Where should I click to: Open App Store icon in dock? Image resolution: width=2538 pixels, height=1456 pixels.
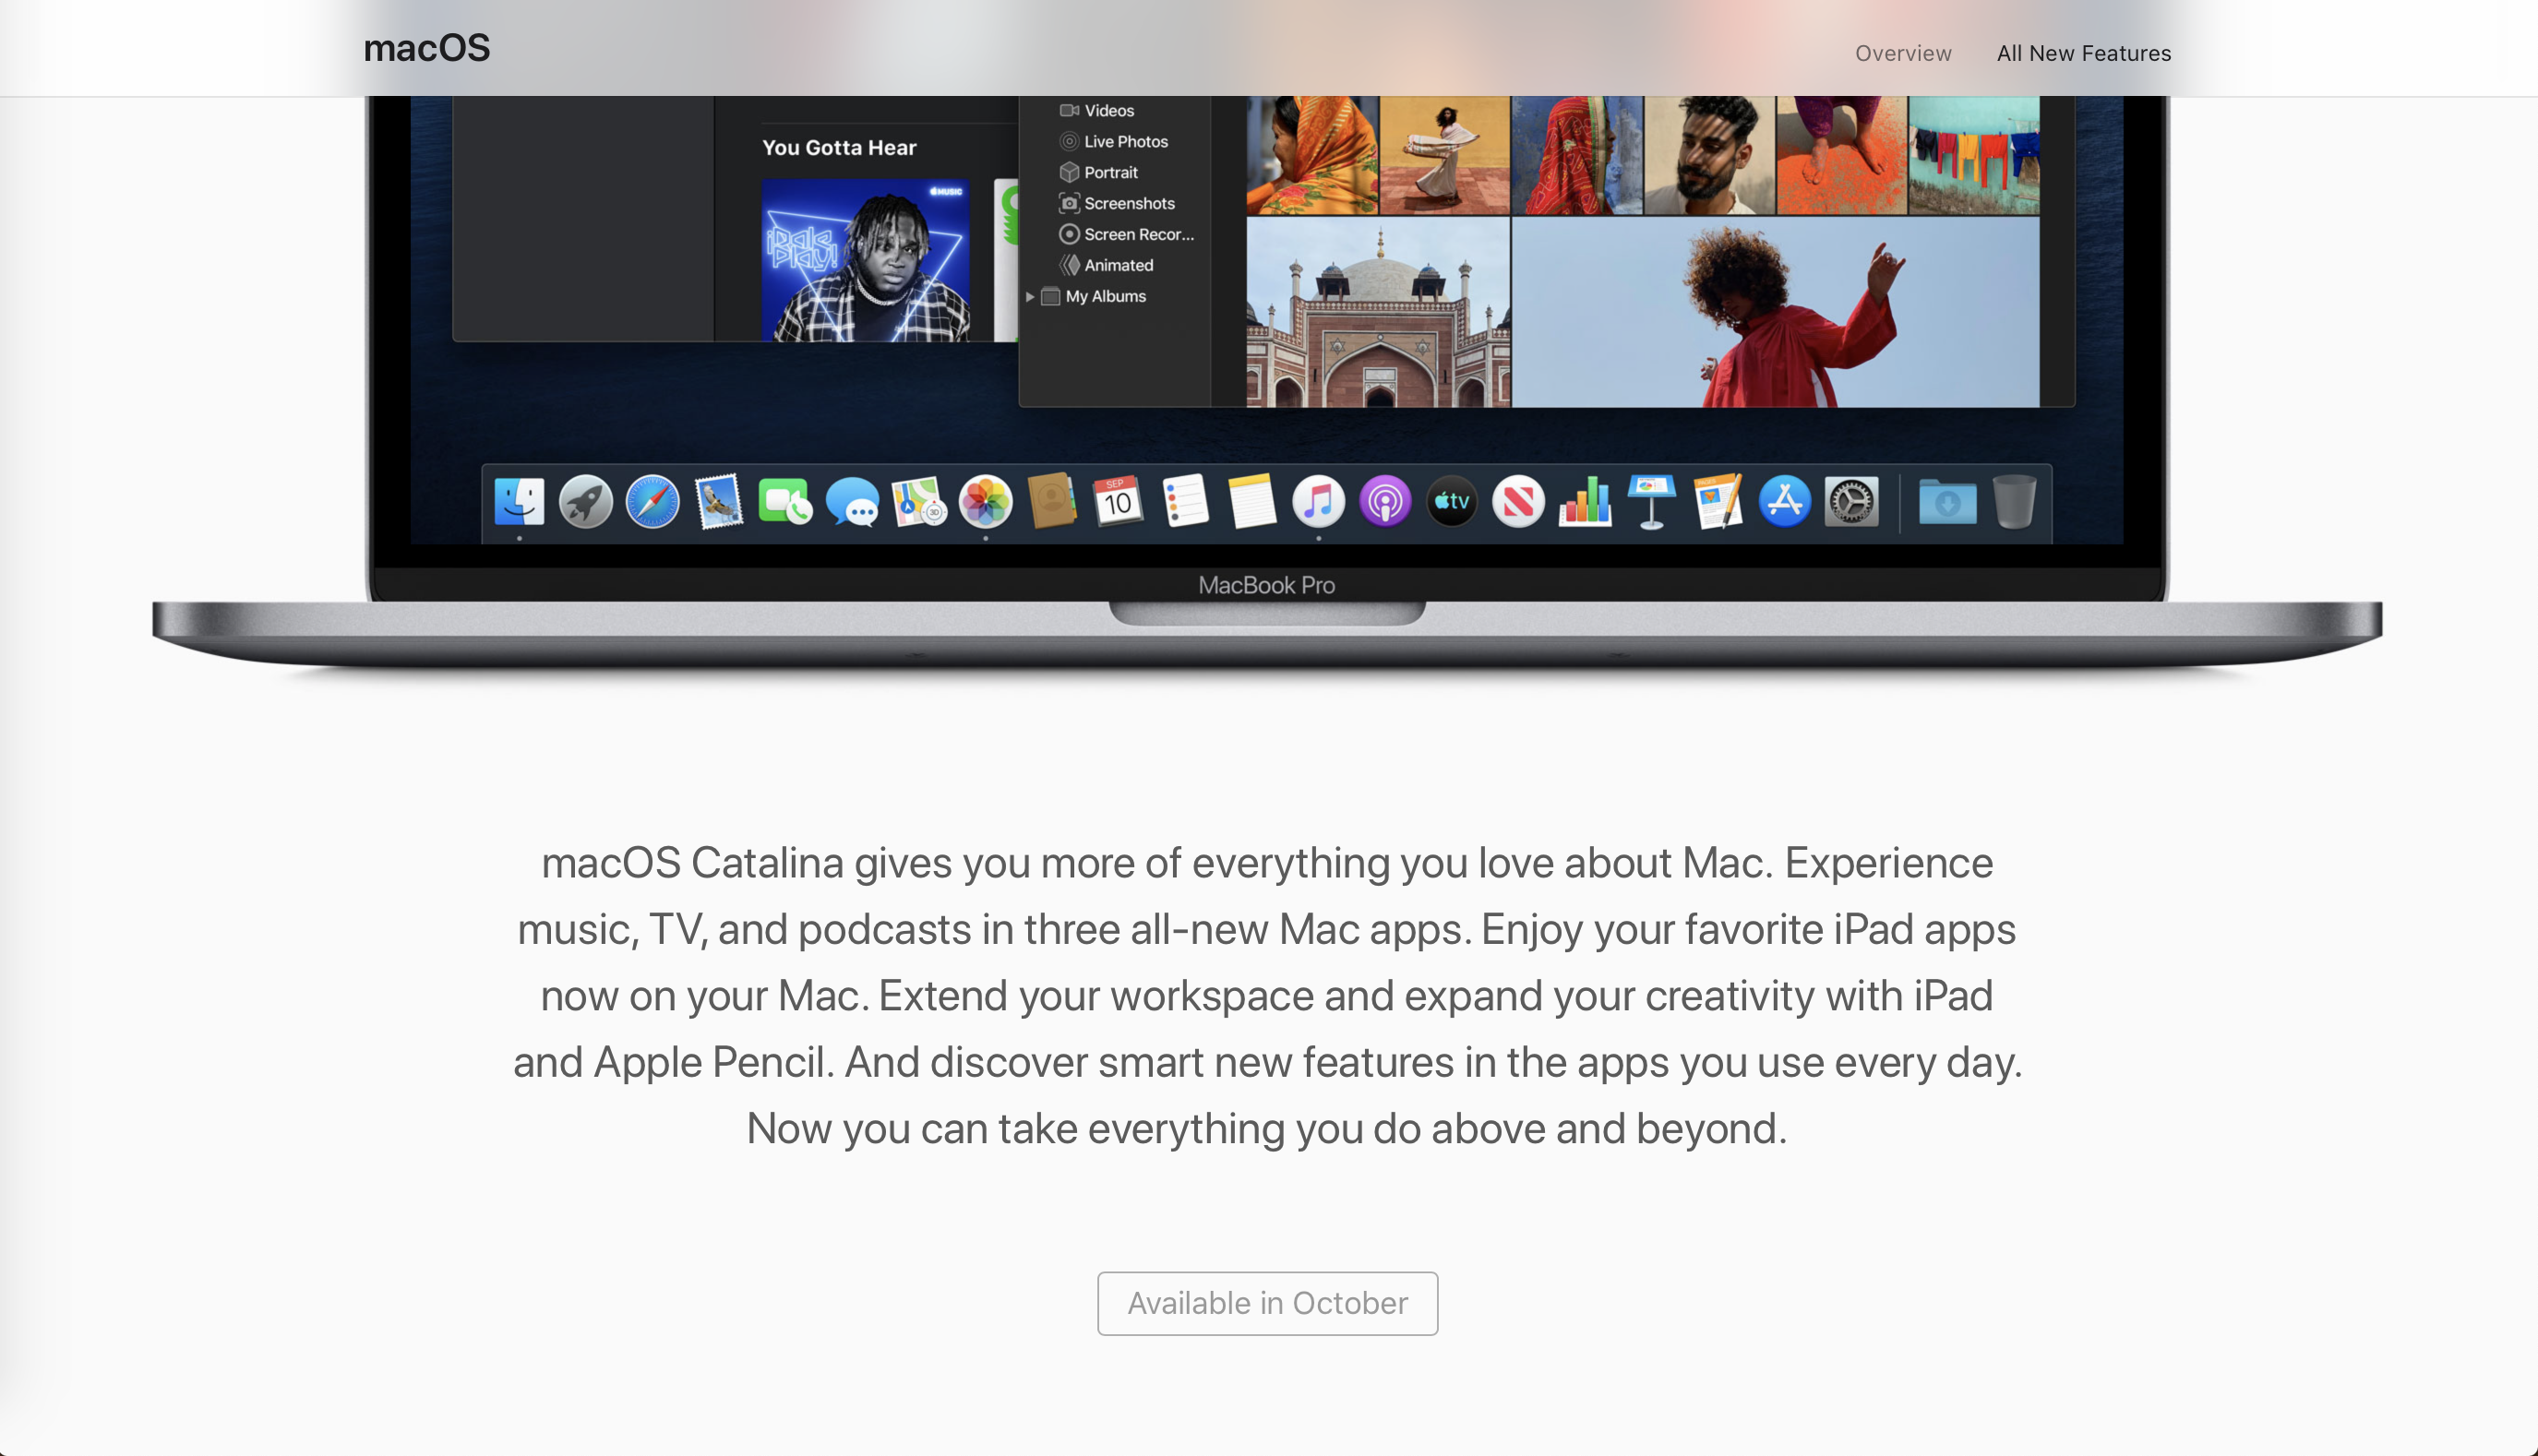pyautogui.click(x=1785, y=501)
